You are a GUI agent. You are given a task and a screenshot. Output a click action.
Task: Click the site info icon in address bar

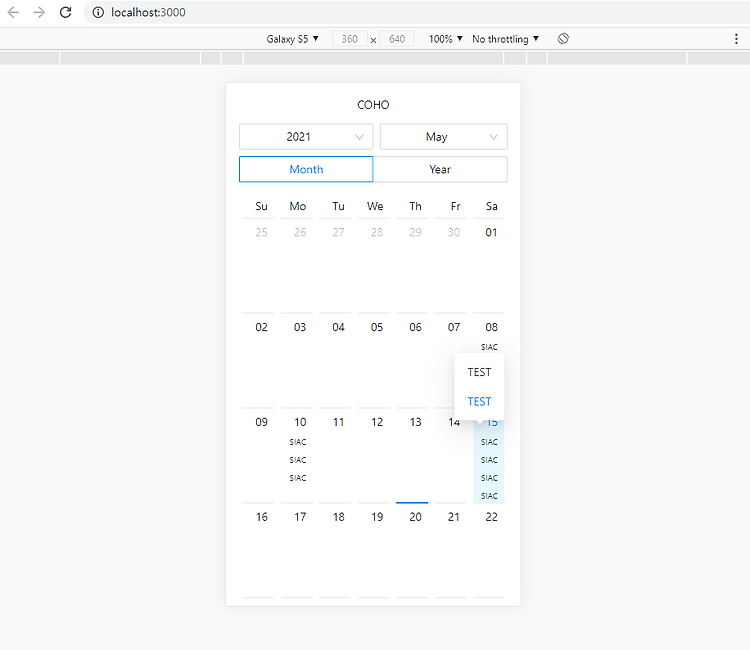98,12
